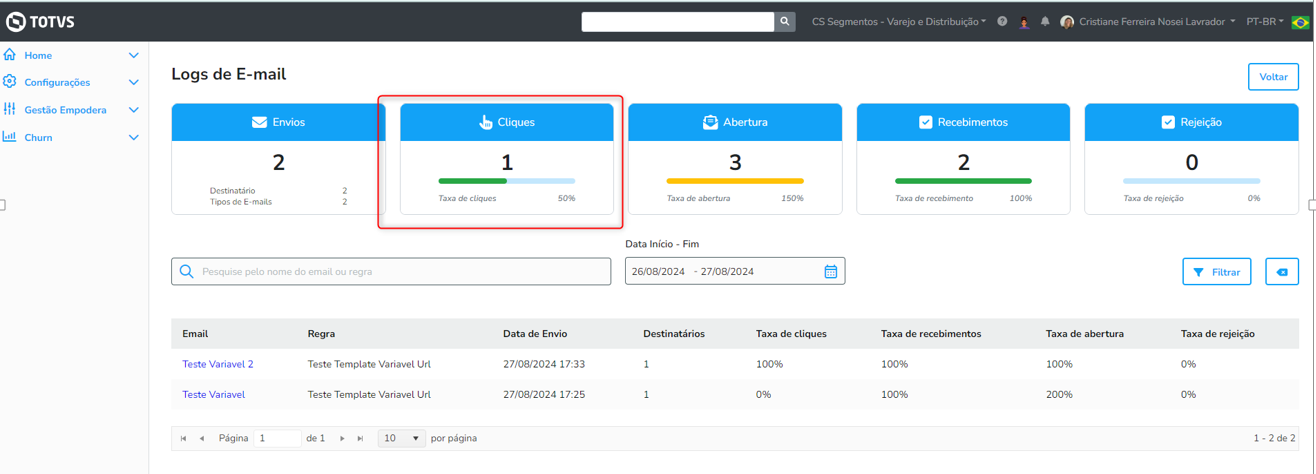Viewport: 1316px width, 474px height.
Task: Open CS Segmentos - Varejo e Distribuição dropdown
Action: (x=898, y=21)
